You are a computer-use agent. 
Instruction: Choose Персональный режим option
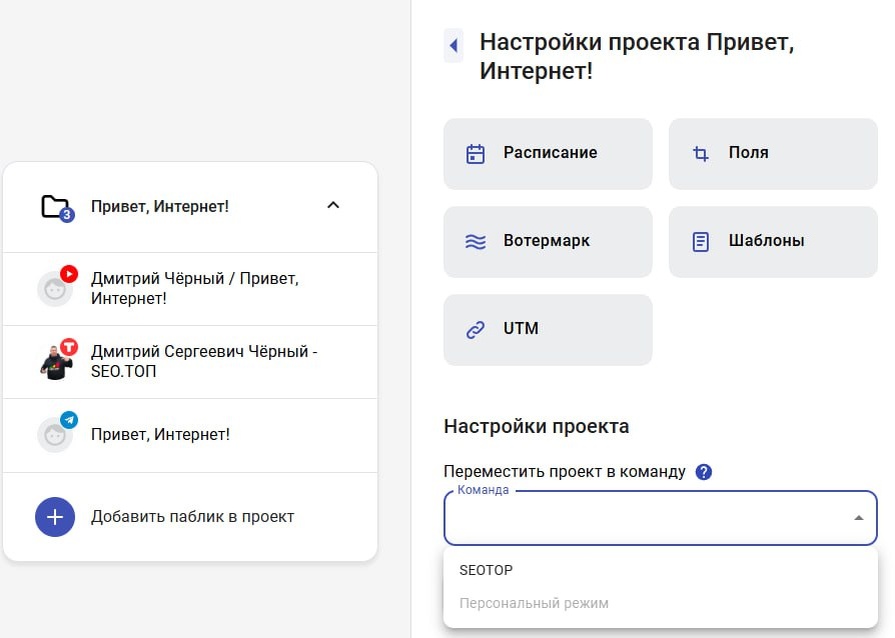click(534, 603)
